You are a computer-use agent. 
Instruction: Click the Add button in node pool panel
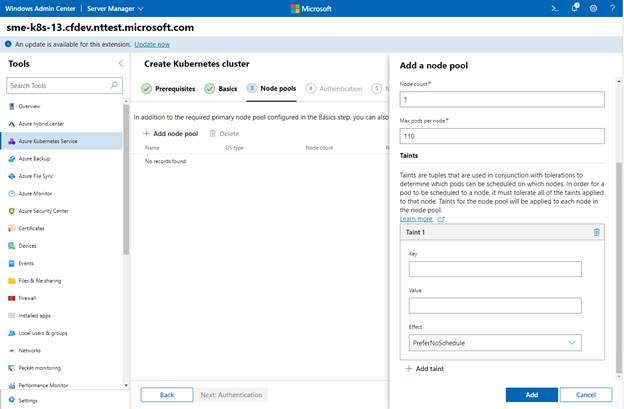(x=532, y=395)
